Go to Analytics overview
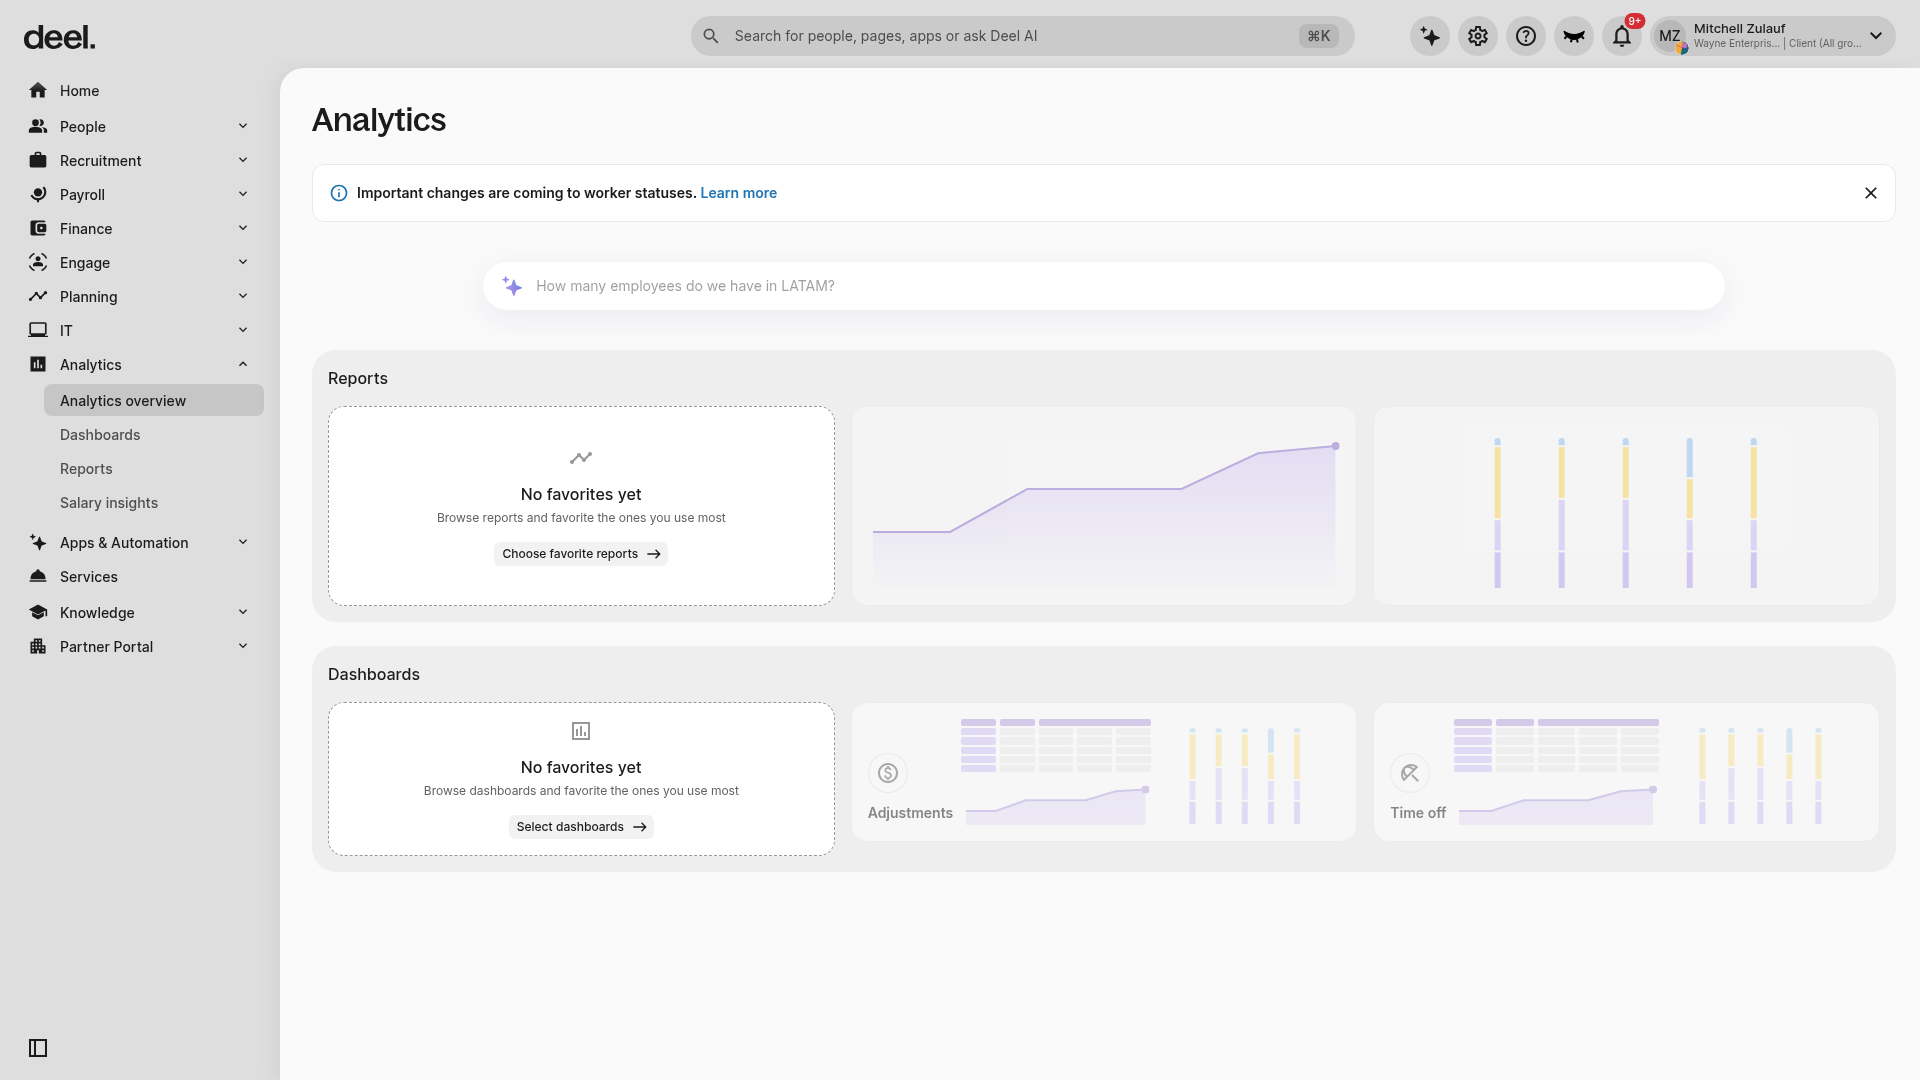1920x1080 pixels. [154, 401]
